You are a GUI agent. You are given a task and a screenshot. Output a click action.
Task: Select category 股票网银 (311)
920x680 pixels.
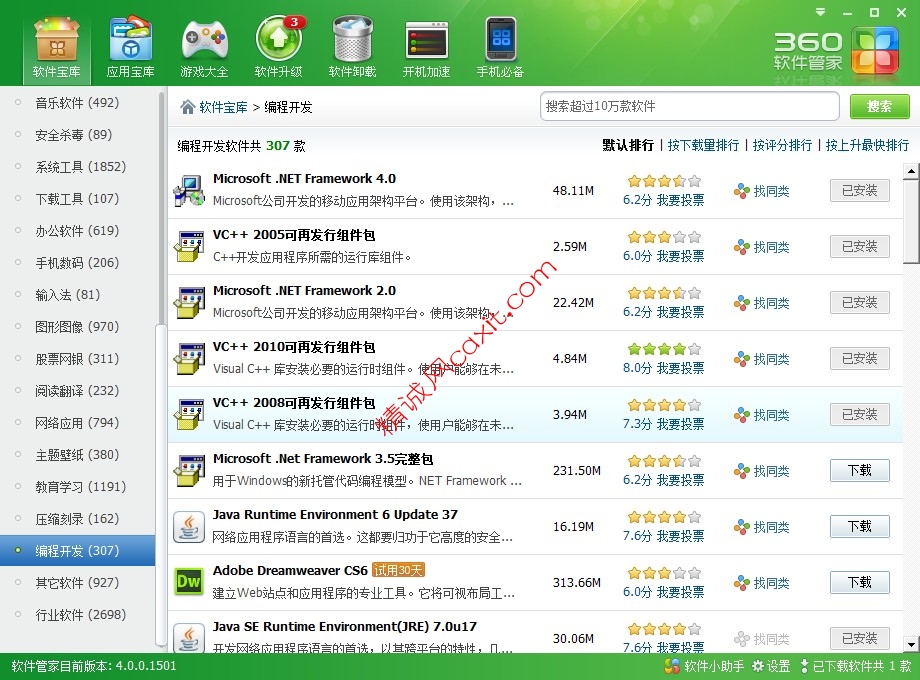point(77,359)
